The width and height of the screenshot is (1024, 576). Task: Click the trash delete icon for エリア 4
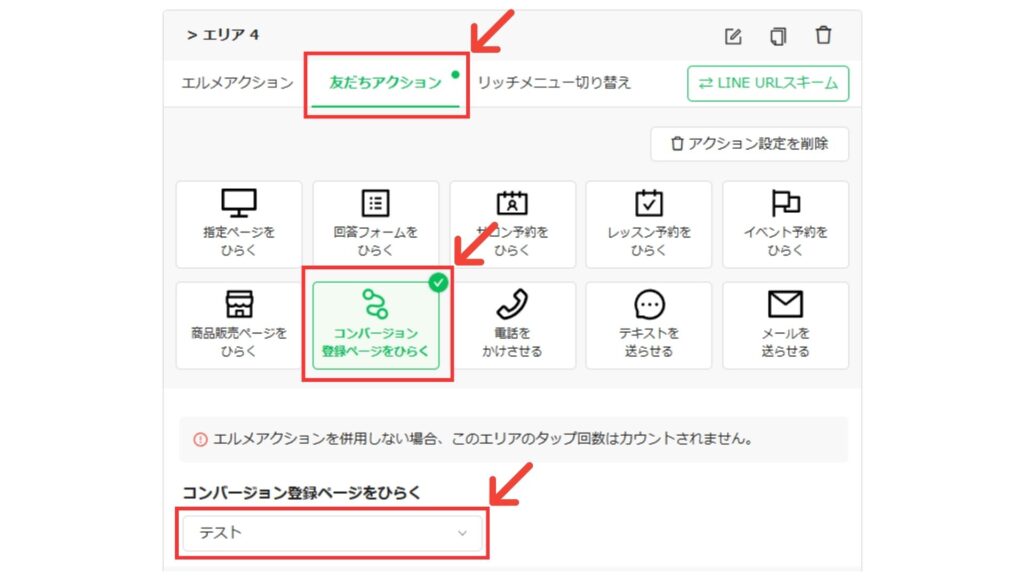[824, 35]
